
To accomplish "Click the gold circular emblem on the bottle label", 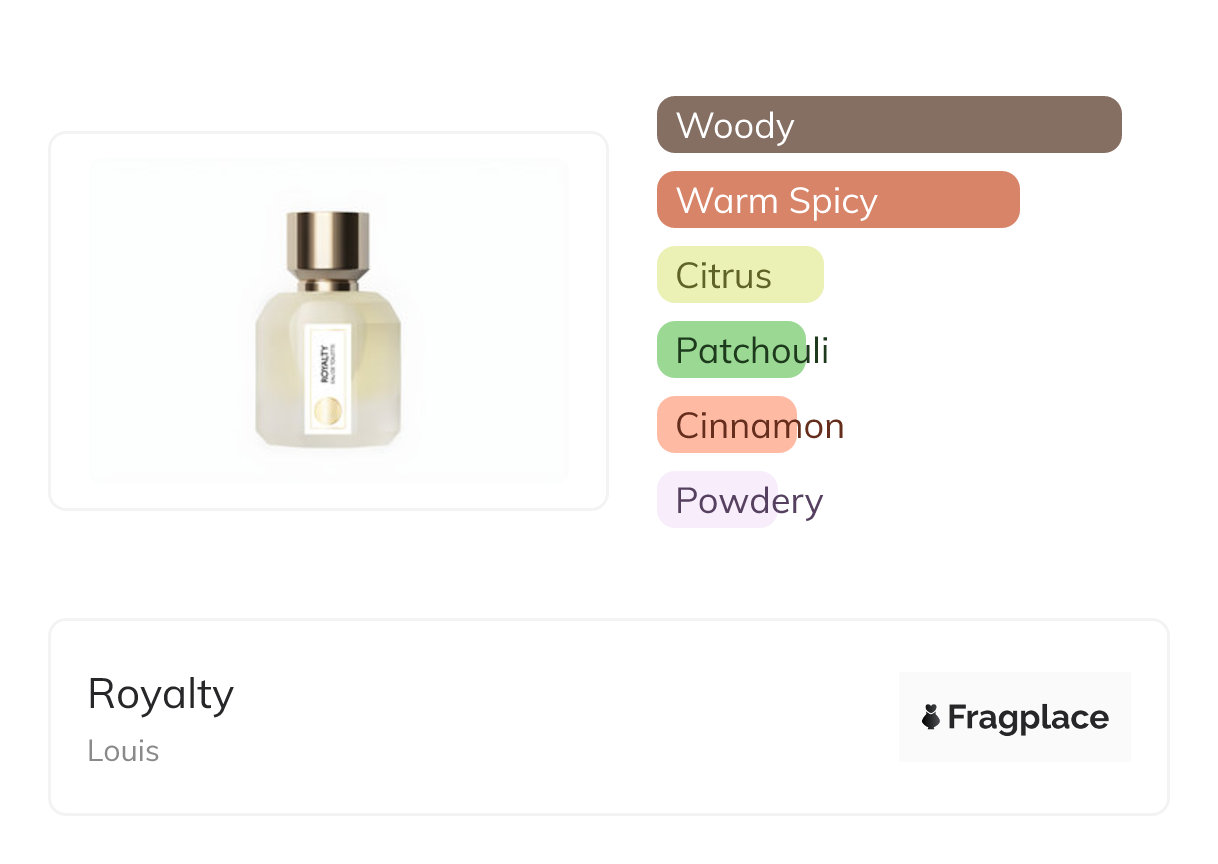I will coord(328,411).
